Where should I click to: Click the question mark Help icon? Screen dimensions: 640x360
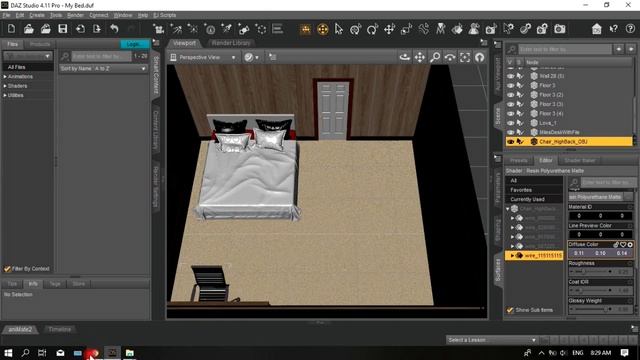click(630, 29)
